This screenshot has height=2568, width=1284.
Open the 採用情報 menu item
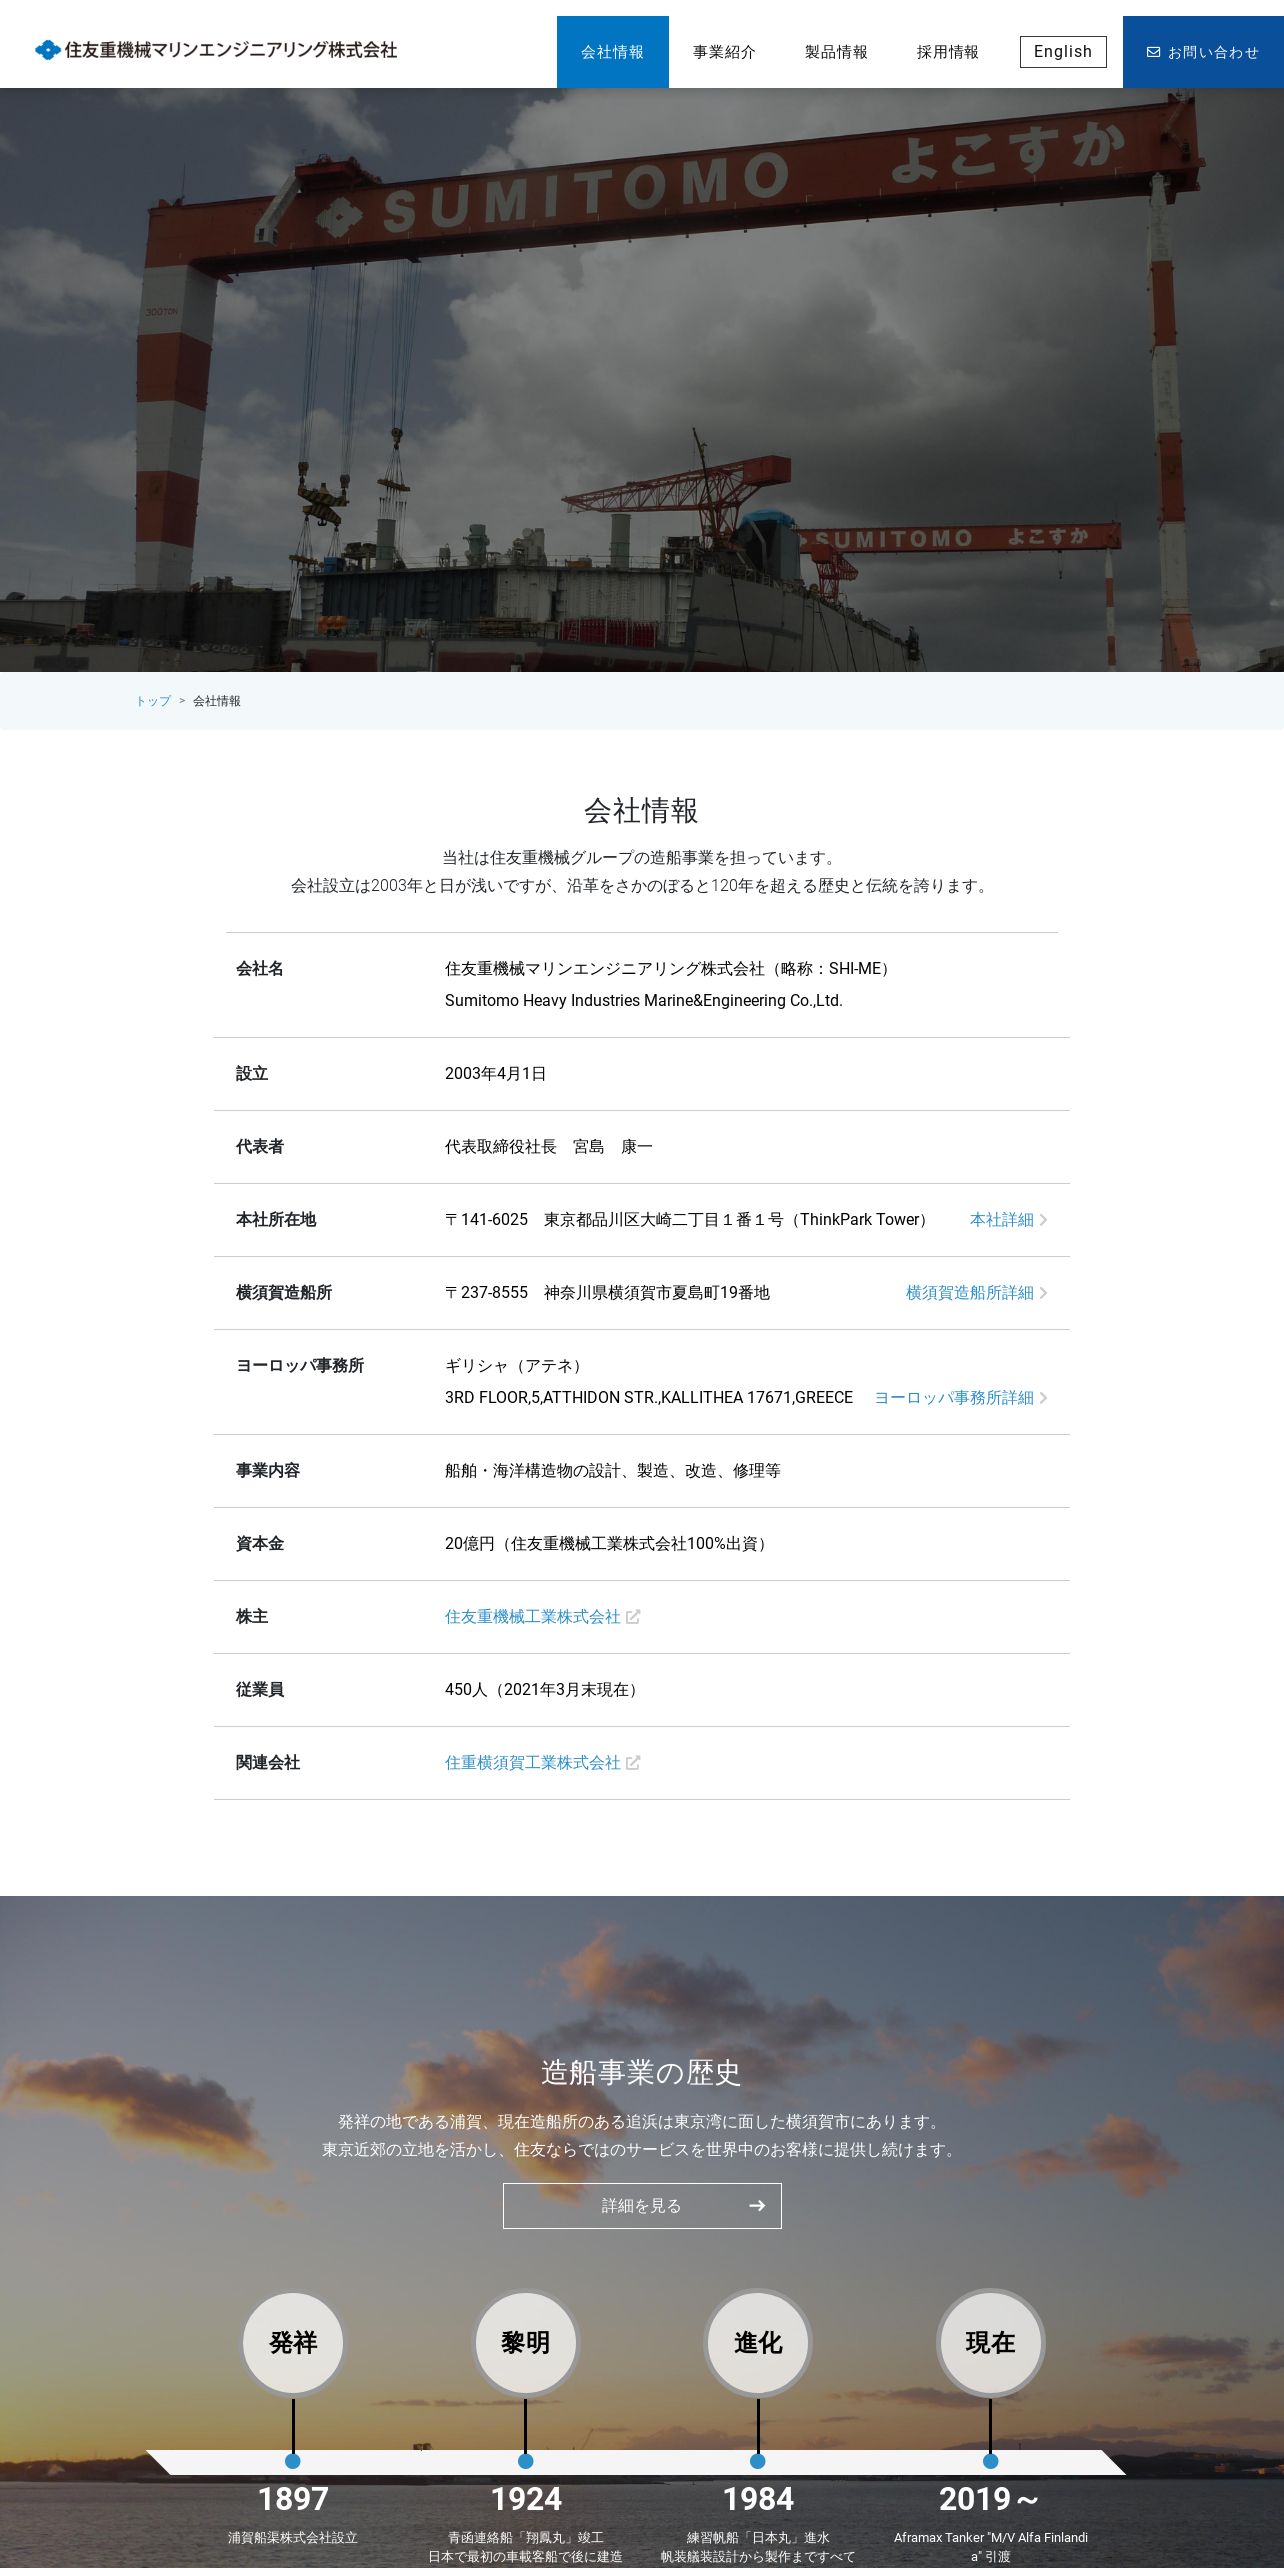click(x=948, y=52)
